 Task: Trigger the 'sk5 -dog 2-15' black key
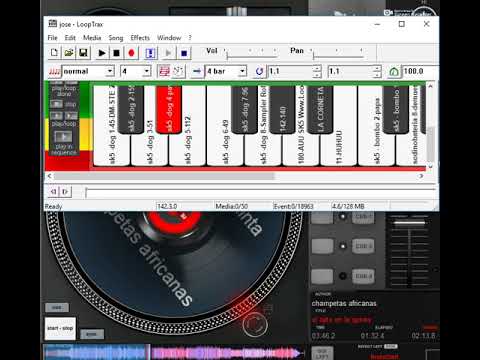tap(131, 109)
